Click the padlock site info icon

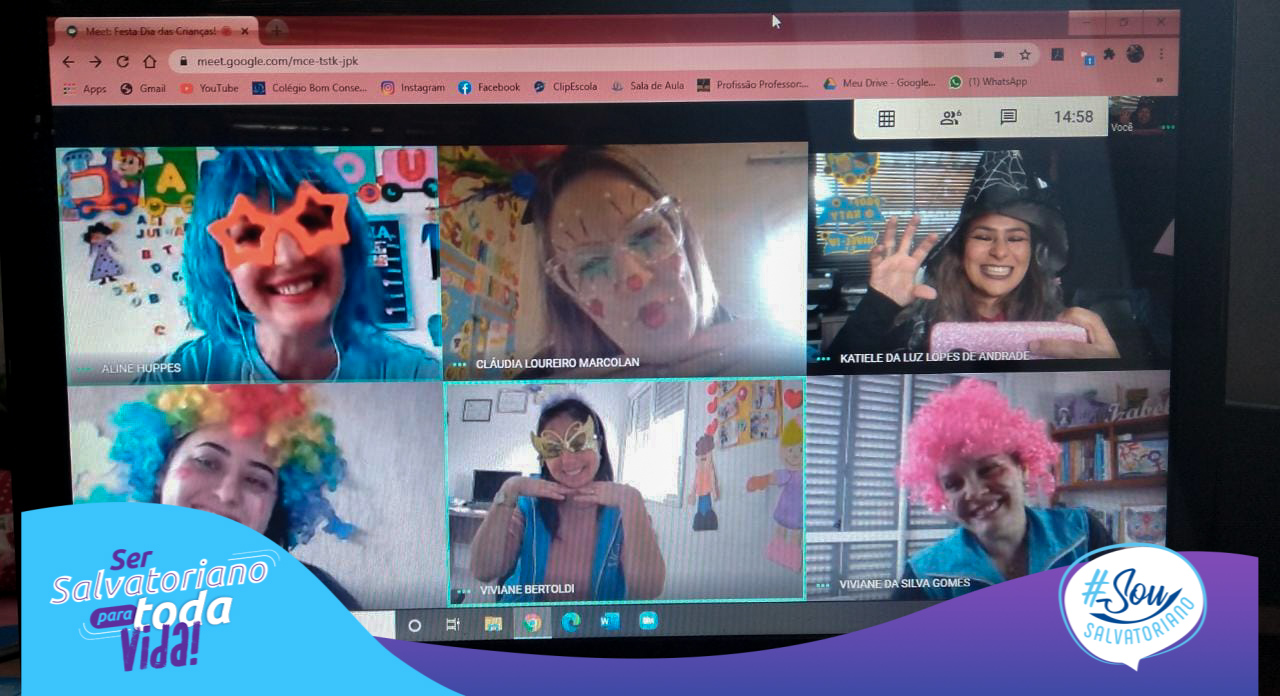(183, 61)
